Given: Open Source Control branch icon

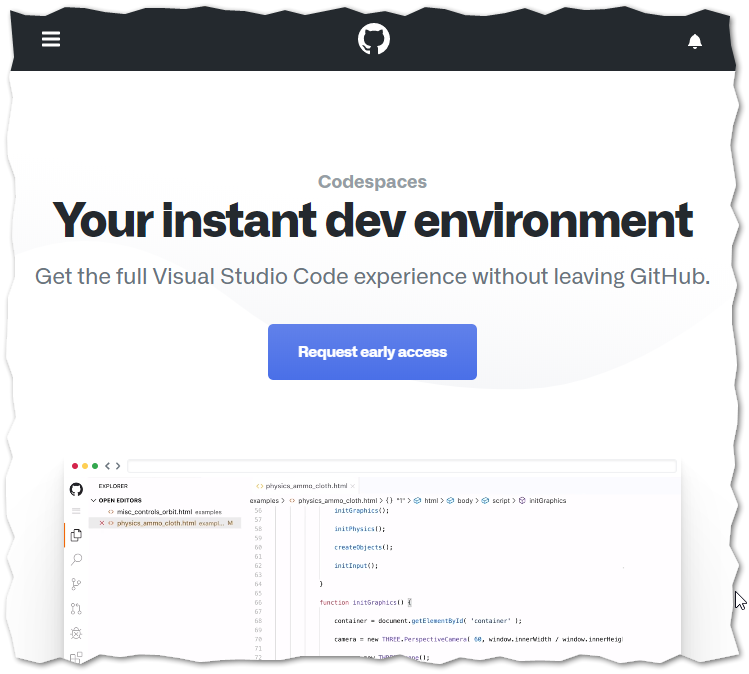Looking at the screenshot, I should pos(76,584).
